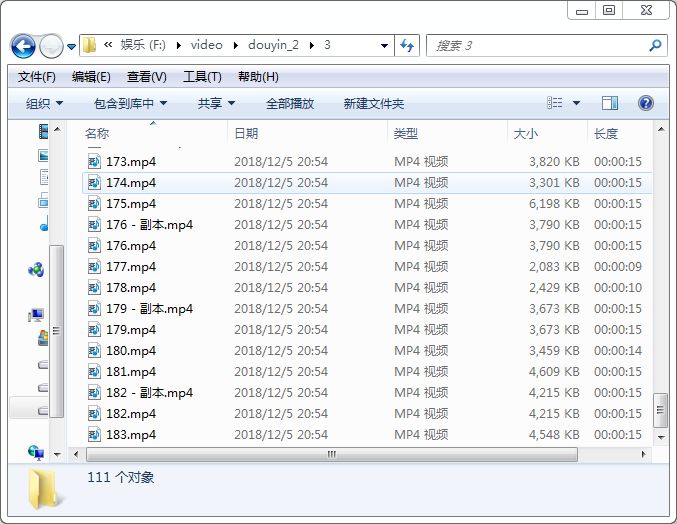
Task: Click the change view icon in toolbar
Action: [555, 103]
